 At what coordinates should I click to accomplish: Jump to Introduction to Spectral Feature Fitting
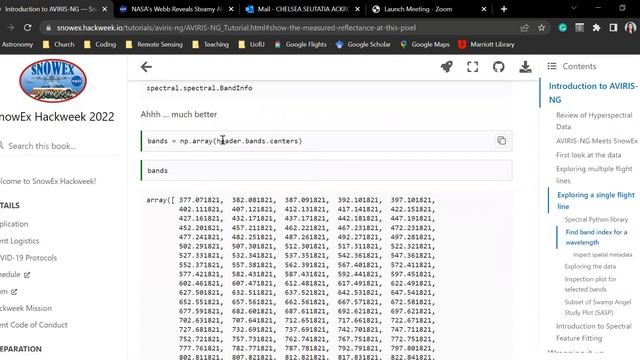click(593, 332)
